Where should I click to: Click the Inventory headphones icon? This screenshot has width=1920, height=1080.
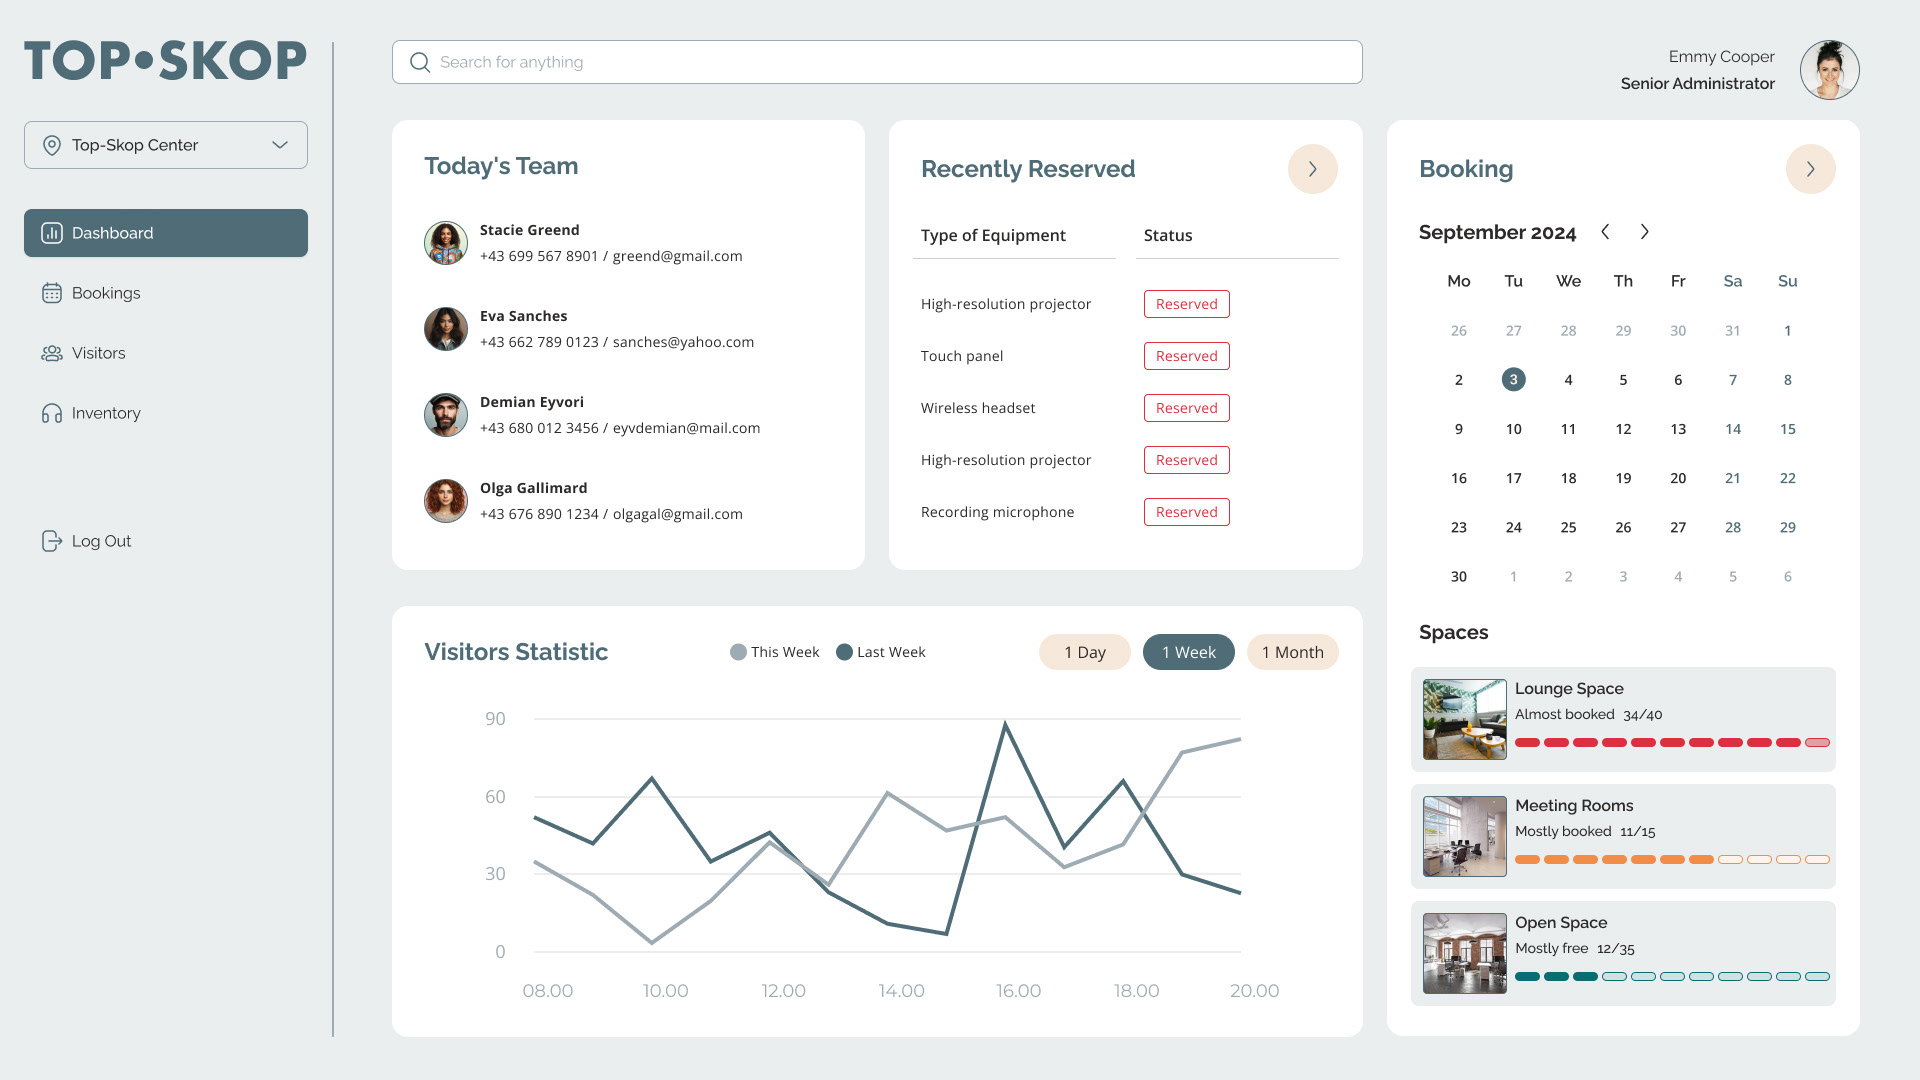[x=52, y=413]
